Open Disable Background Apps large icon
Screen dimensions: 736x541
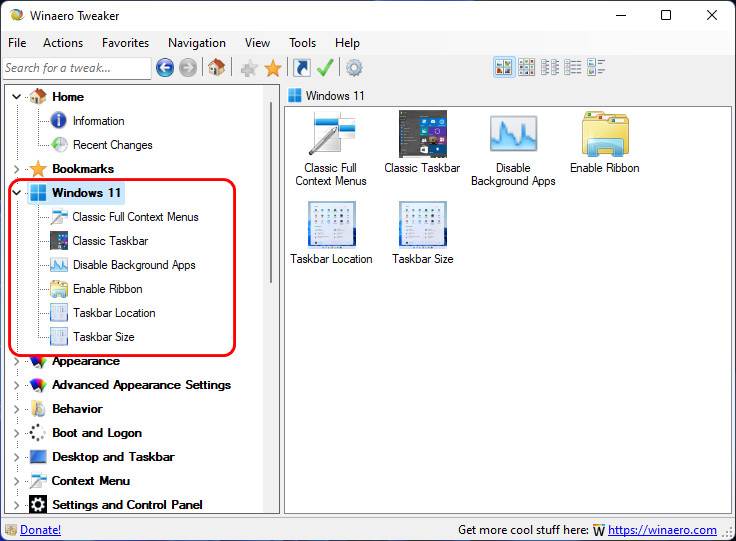tap(513, 150)
